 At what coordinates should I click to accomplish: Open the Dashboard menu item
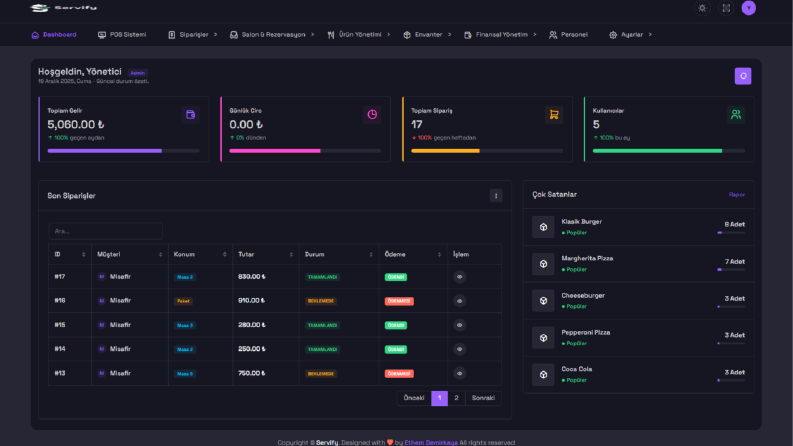tap(54, 35)
